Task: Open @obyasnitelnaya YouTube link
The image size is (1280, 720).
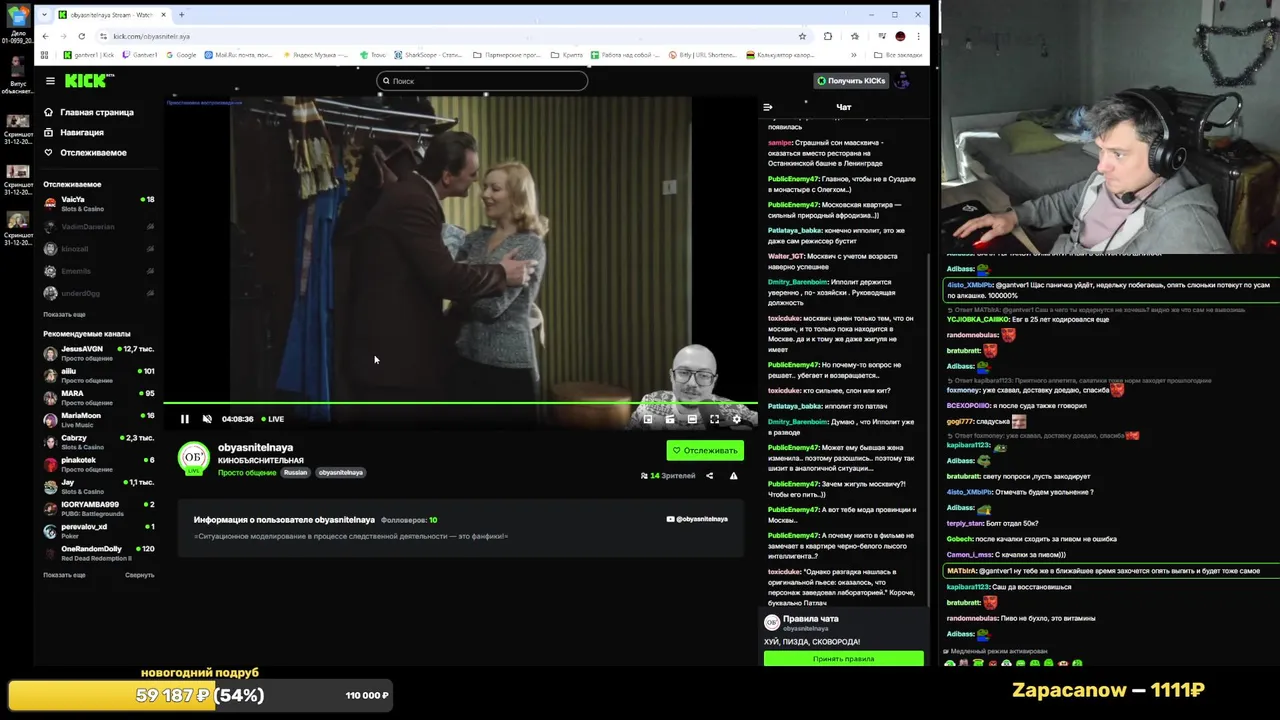Action: point(698,519)
